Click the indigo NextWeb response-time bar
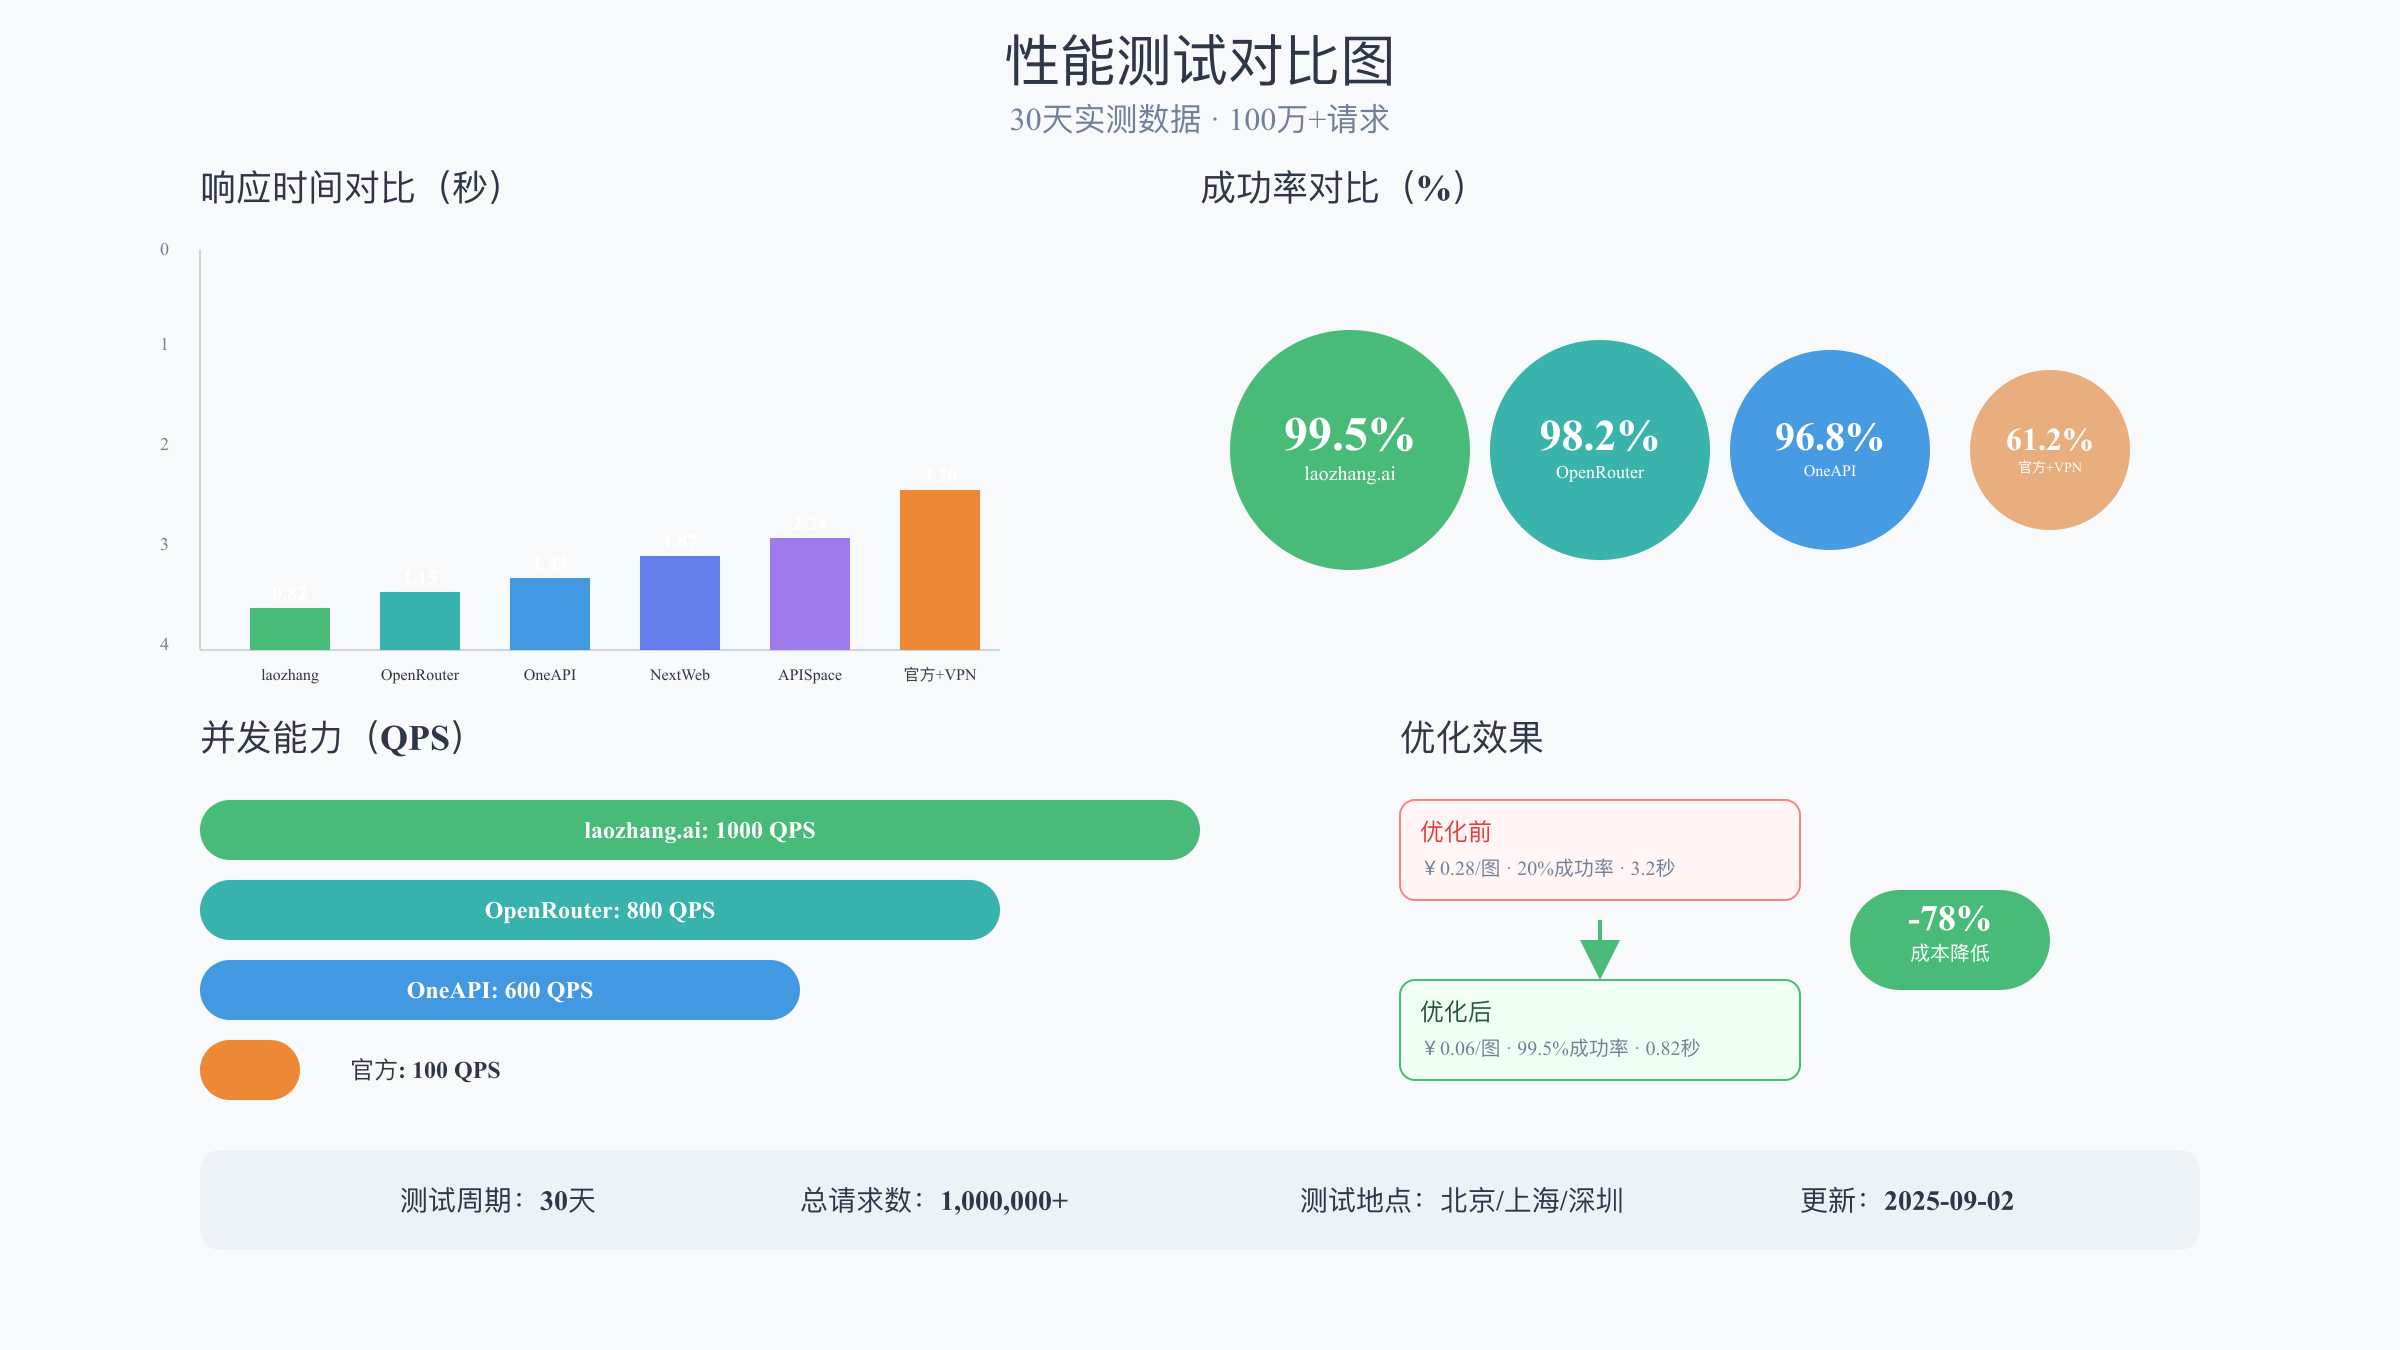Viewport: 2400px width, 1350px height. (x=680, y=603)
